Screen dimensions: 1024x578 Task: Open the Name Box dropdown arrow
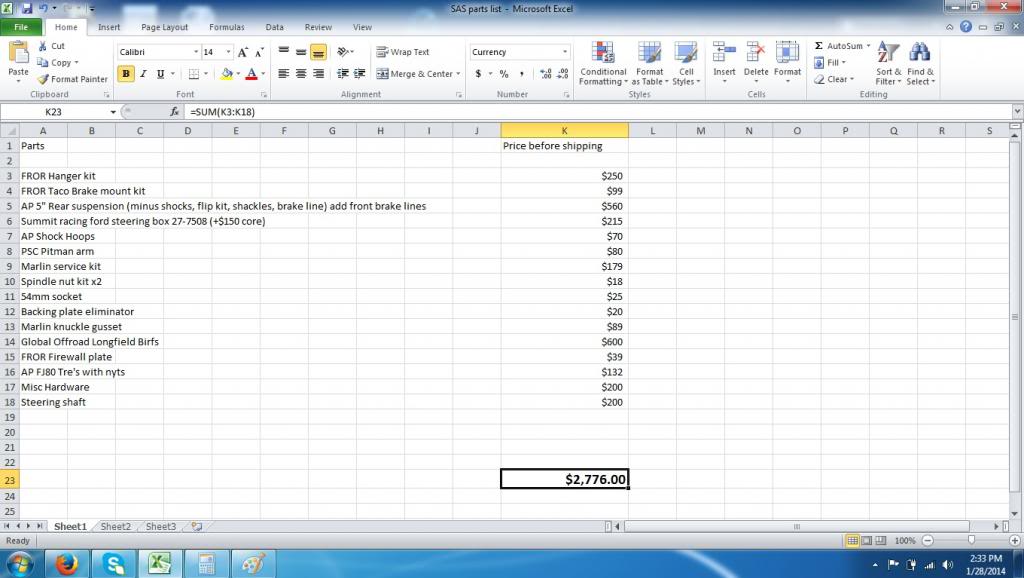[x=113, y=112]
